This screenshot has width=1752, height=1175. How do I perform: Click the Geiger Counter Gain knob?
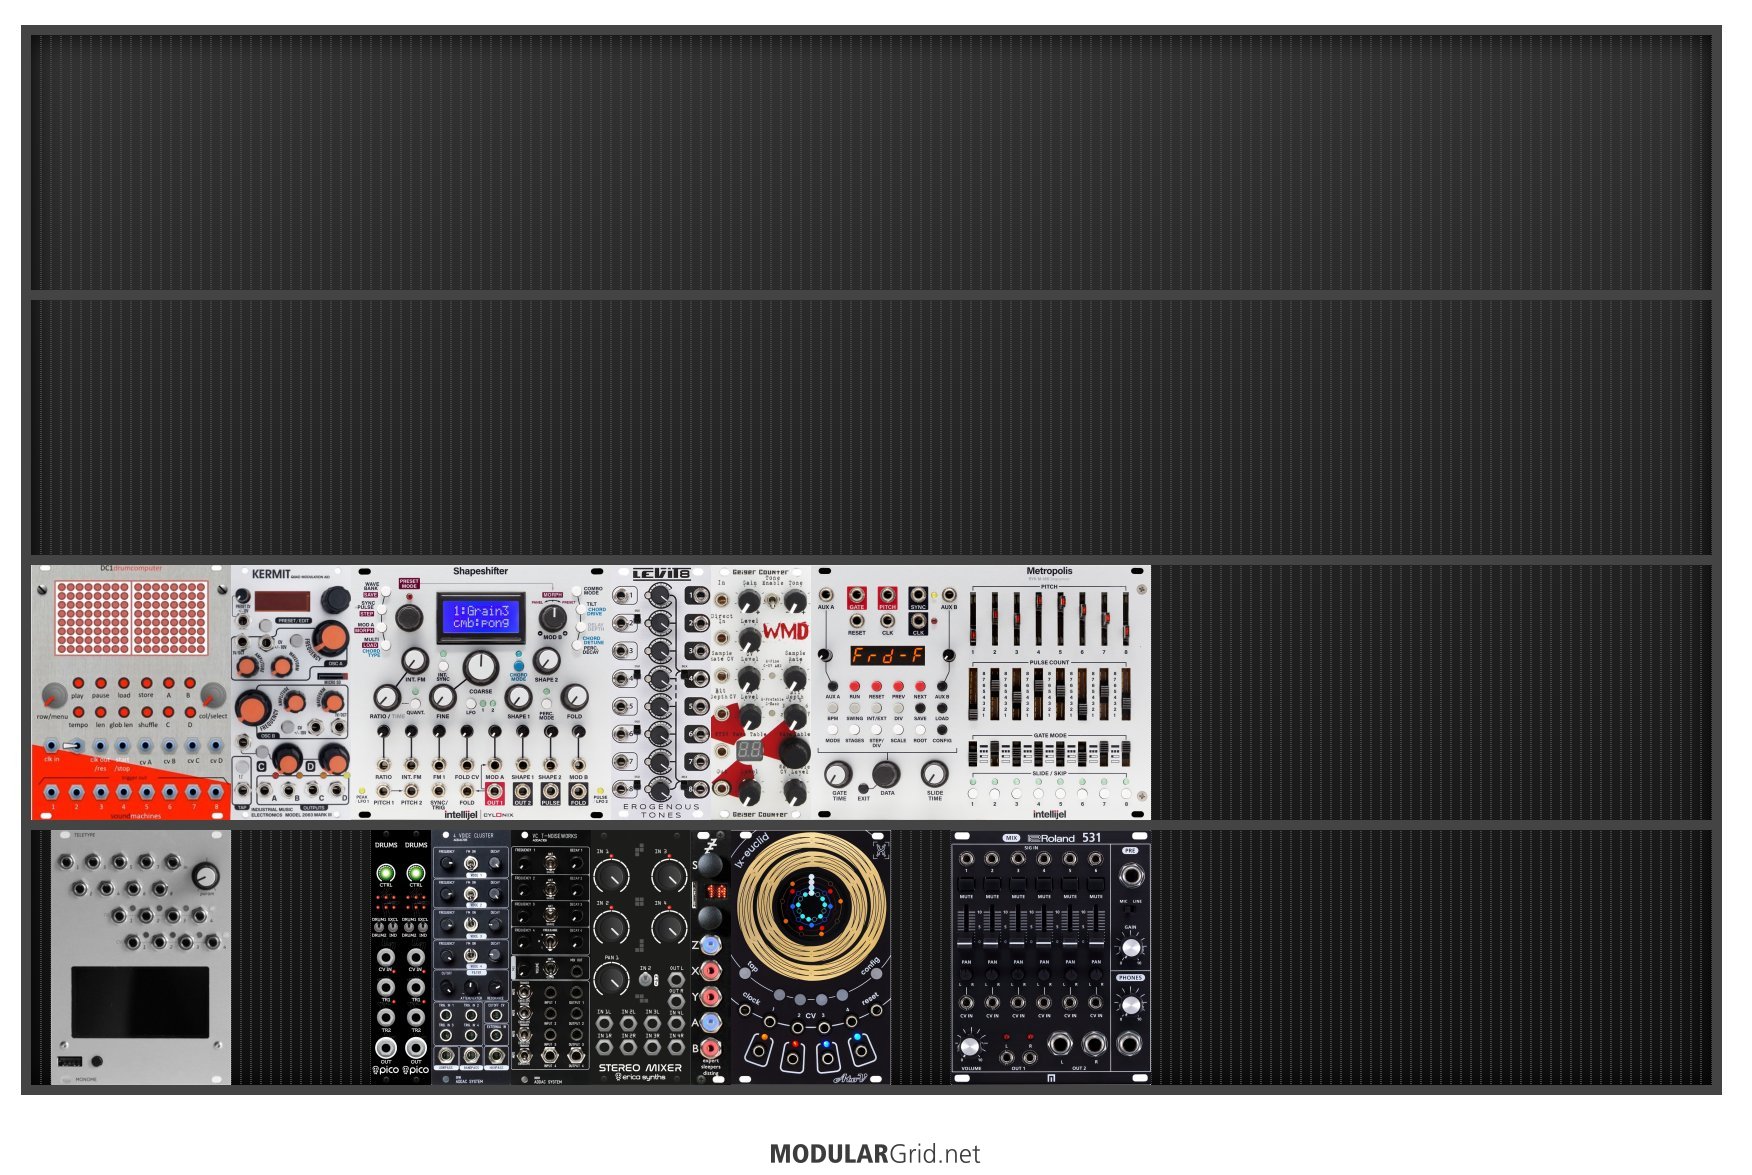tap(749, 602)
